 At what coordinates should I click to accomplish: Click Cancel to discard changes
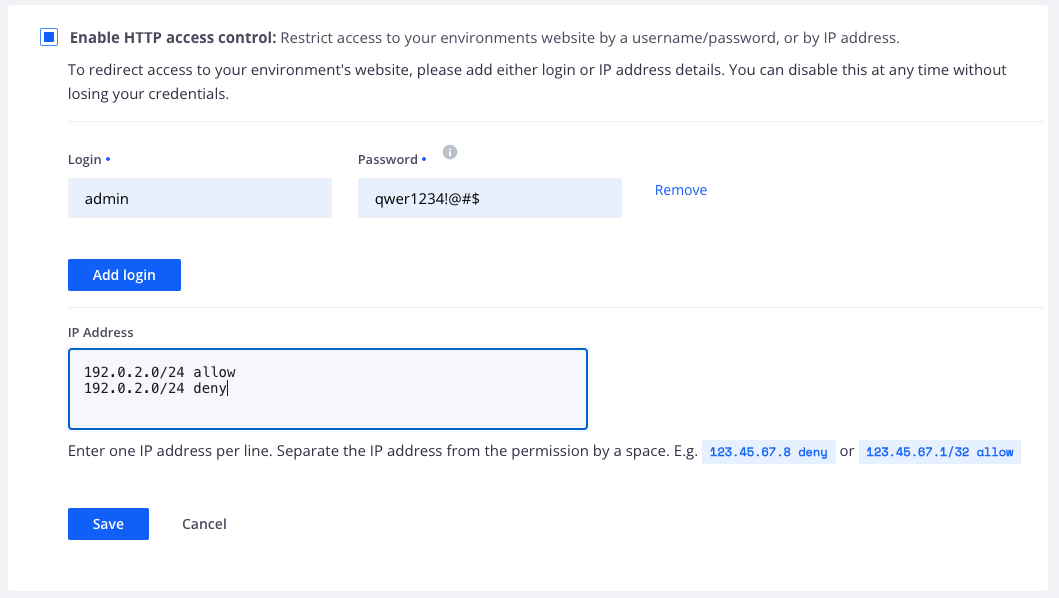(204, 523)
